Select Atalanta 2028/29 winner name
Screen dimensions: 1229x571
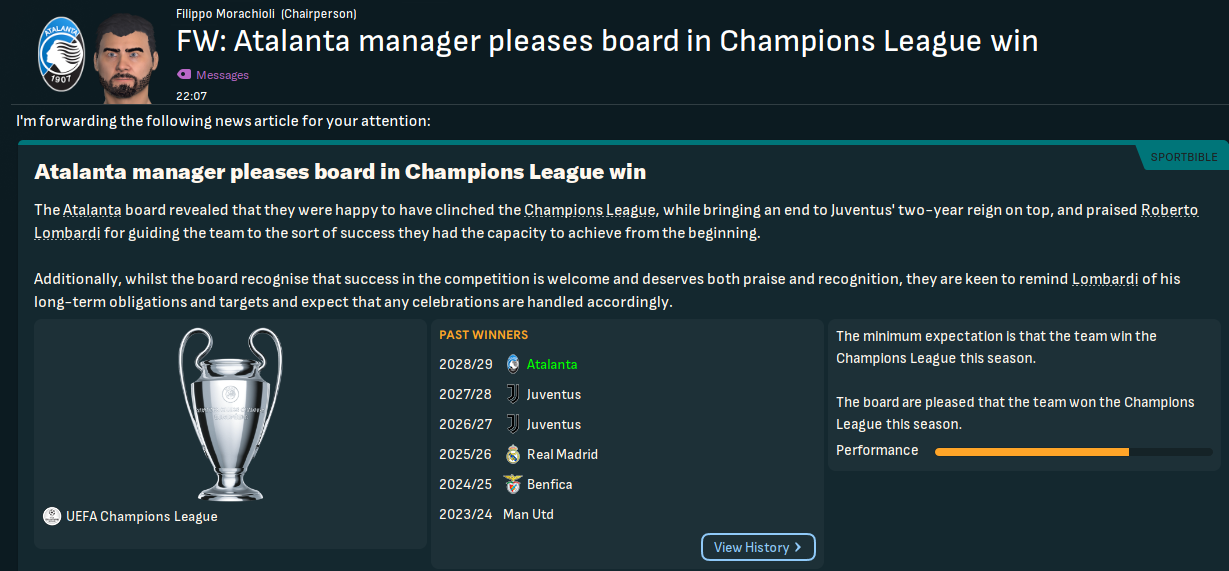point(552,364)
